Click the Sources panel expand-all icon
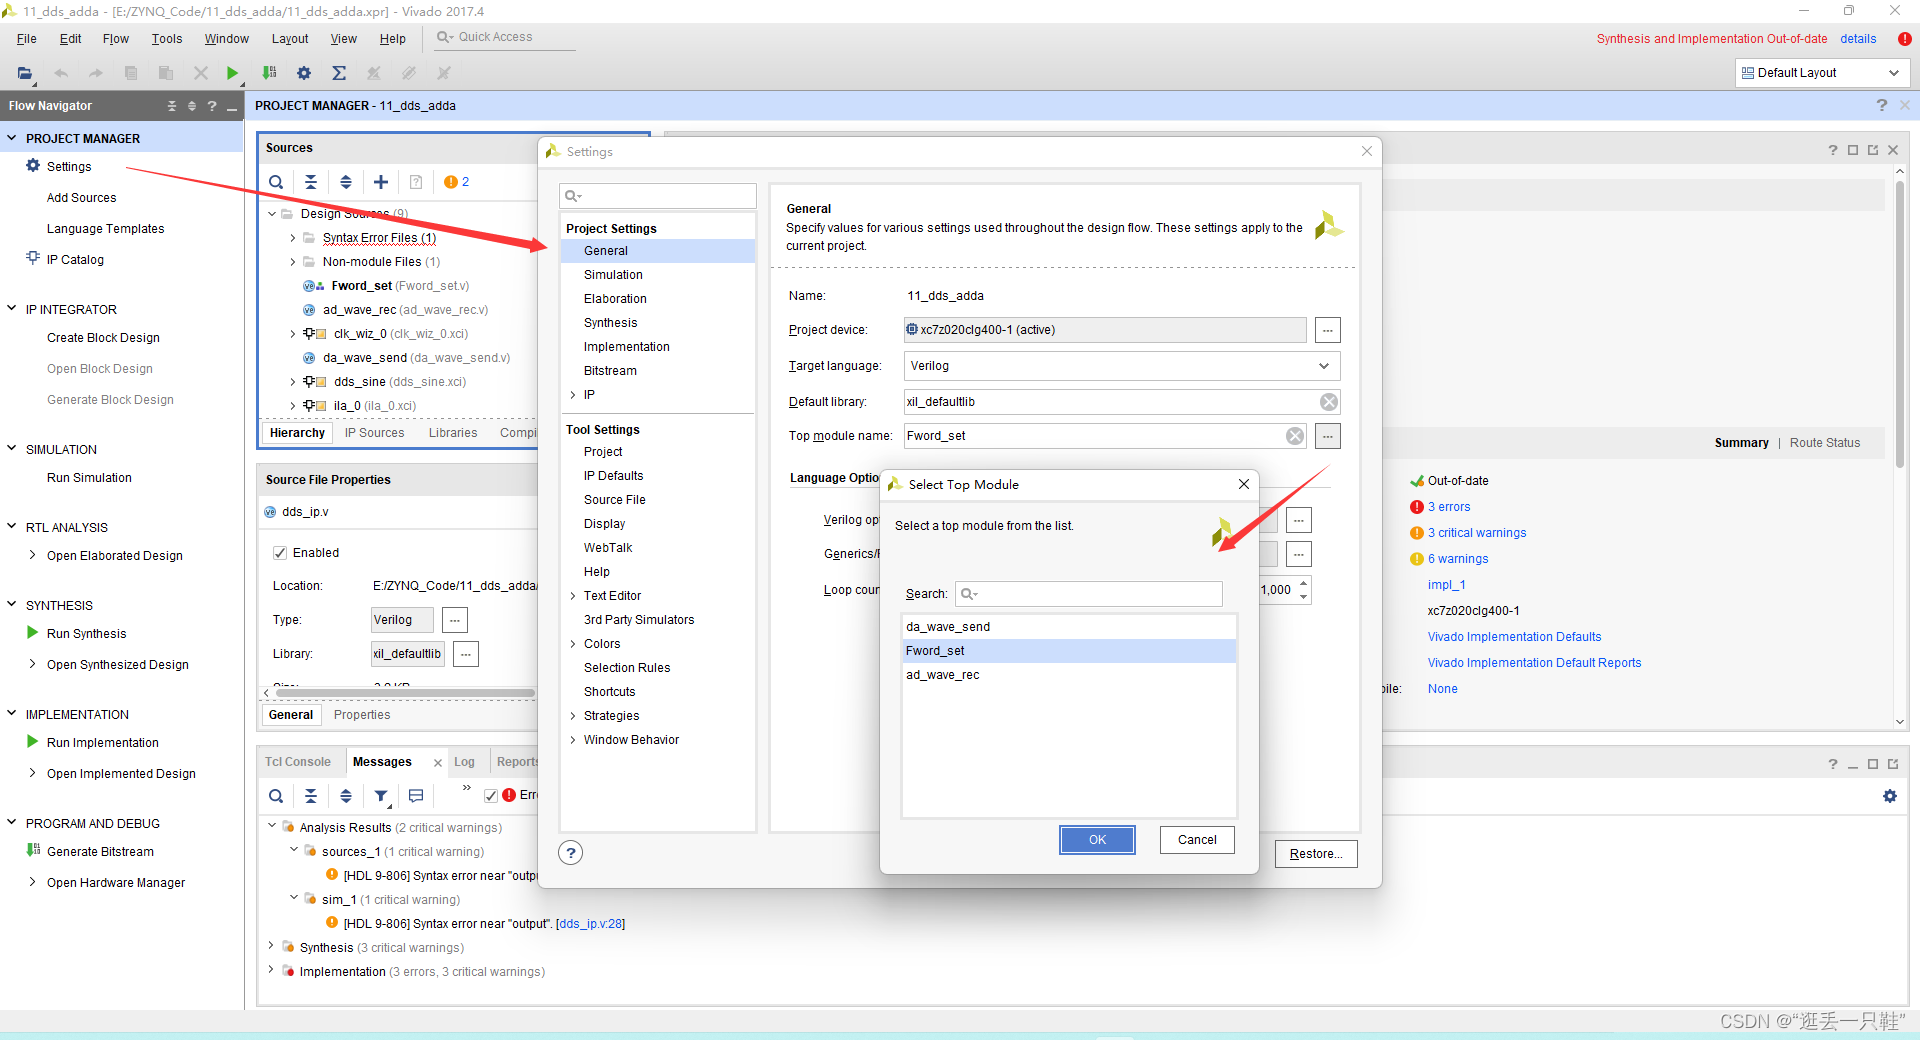The width and height of the screenshot is (1920, 1040). (346, 182)
